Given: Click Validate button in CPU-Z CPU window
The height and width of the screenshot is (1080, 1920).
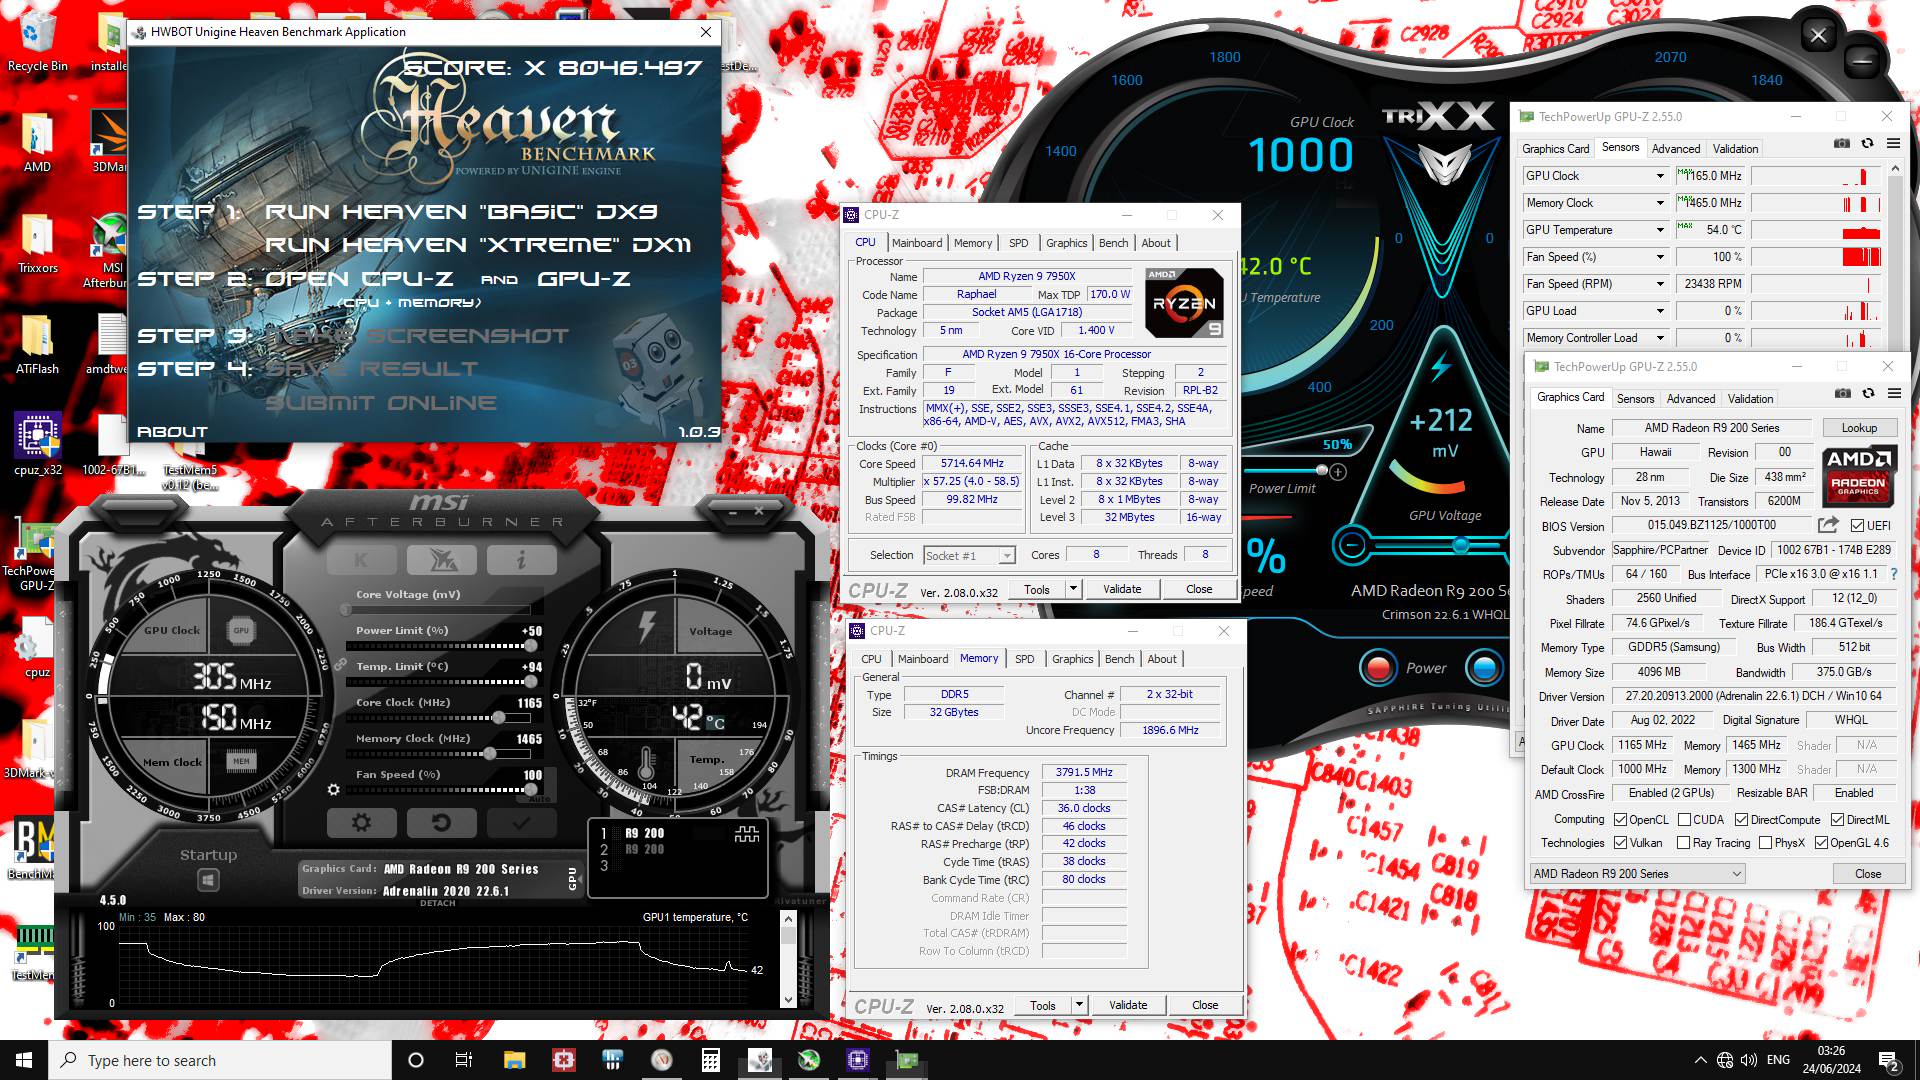Looking at the screenshot, I should (x=1122, y=589).
